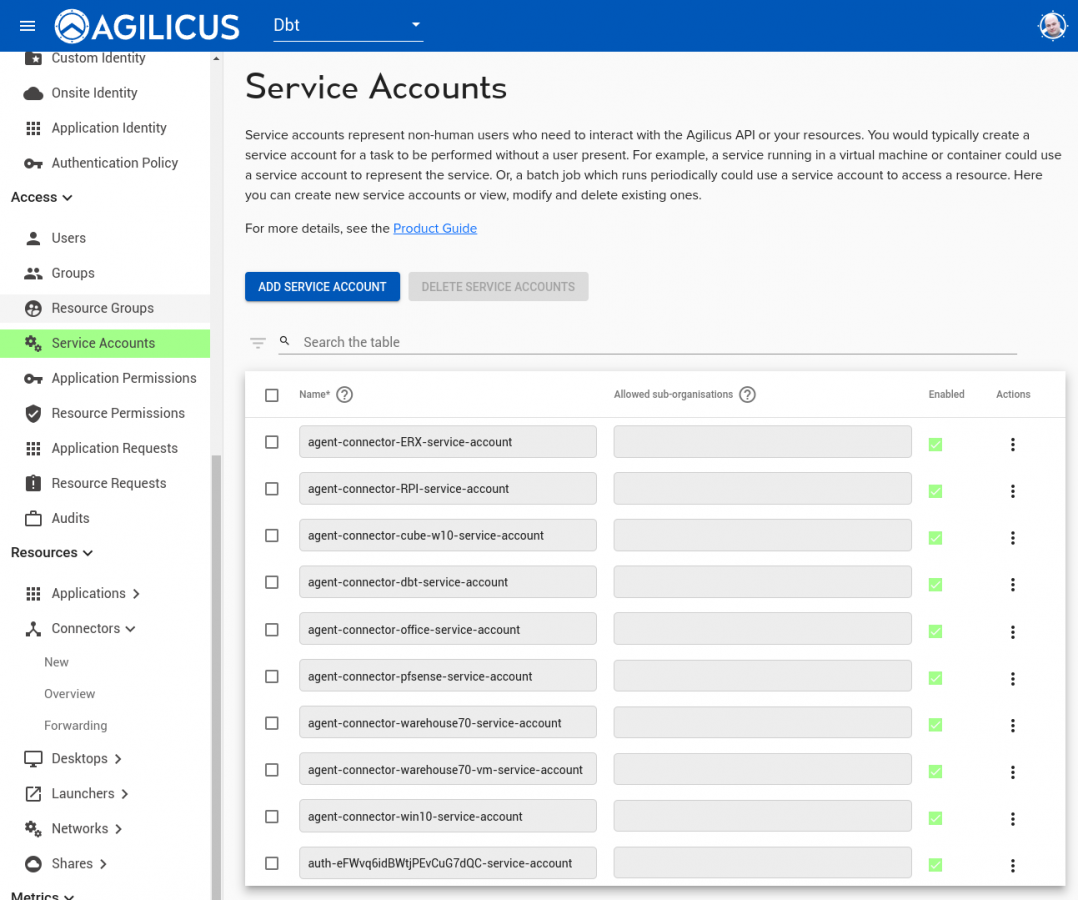Open the user profile avatar
The image size is (1078, 900).
pyautogui.click(x=1052, y=25)
